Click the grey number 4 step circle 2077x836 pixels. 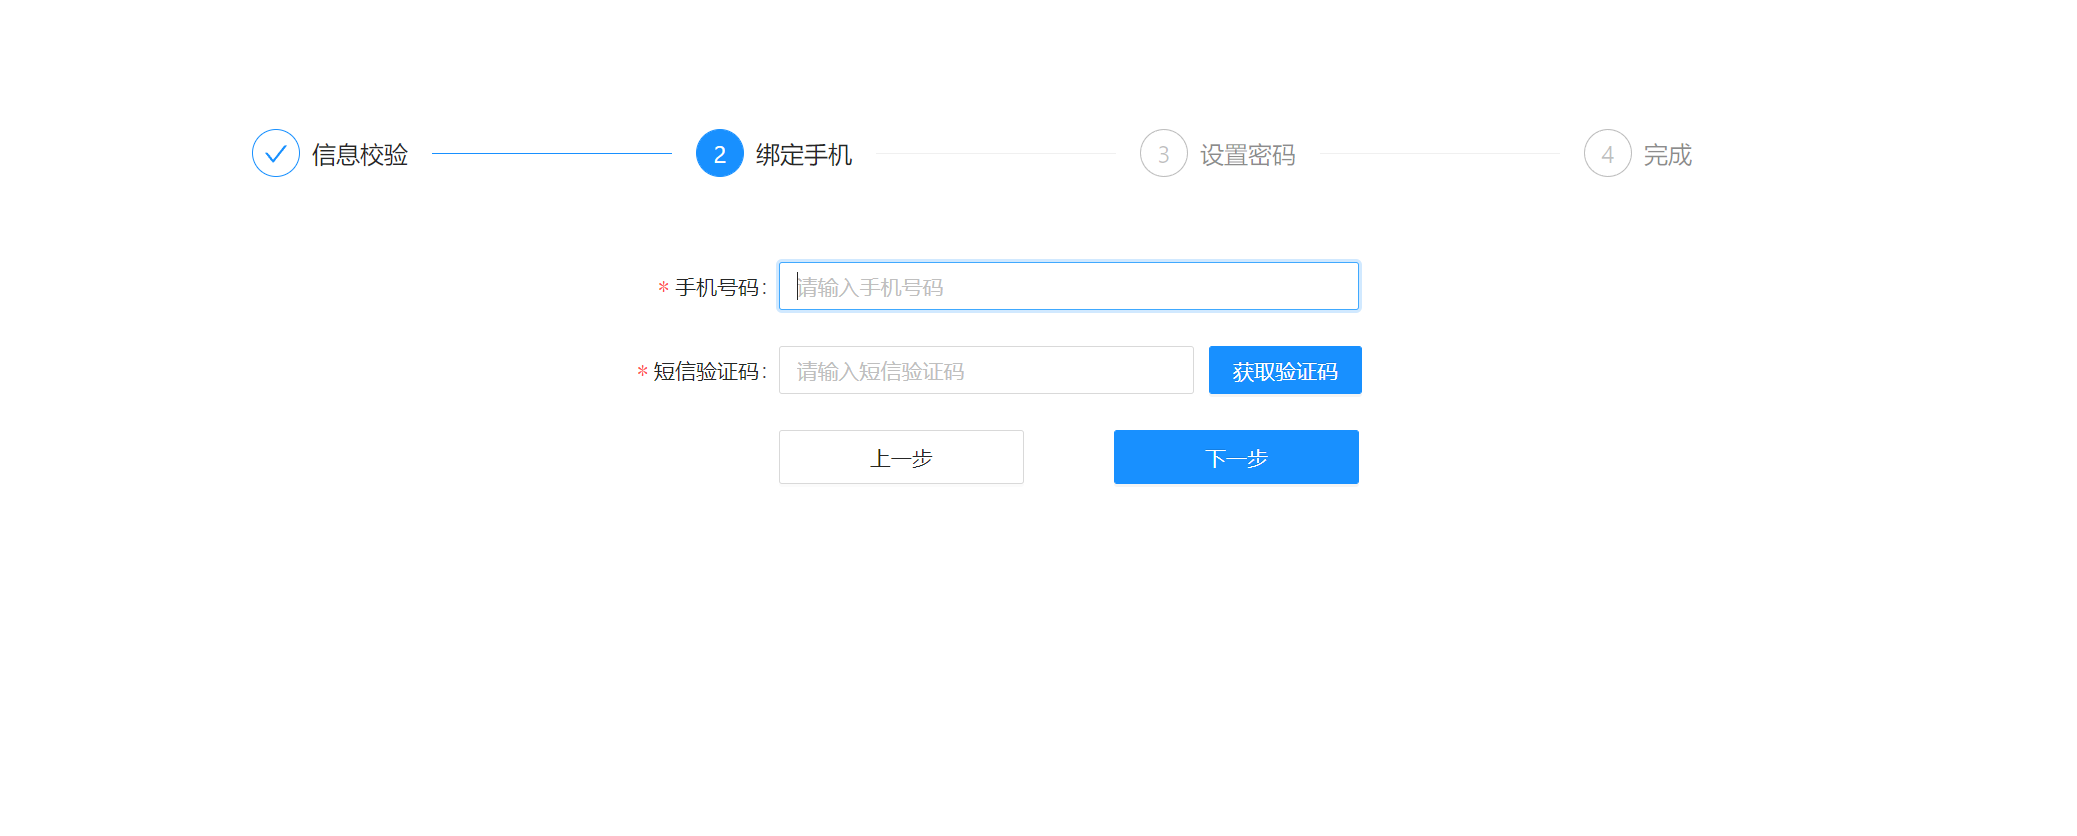pyautogui.click(x=1608, y=153)
